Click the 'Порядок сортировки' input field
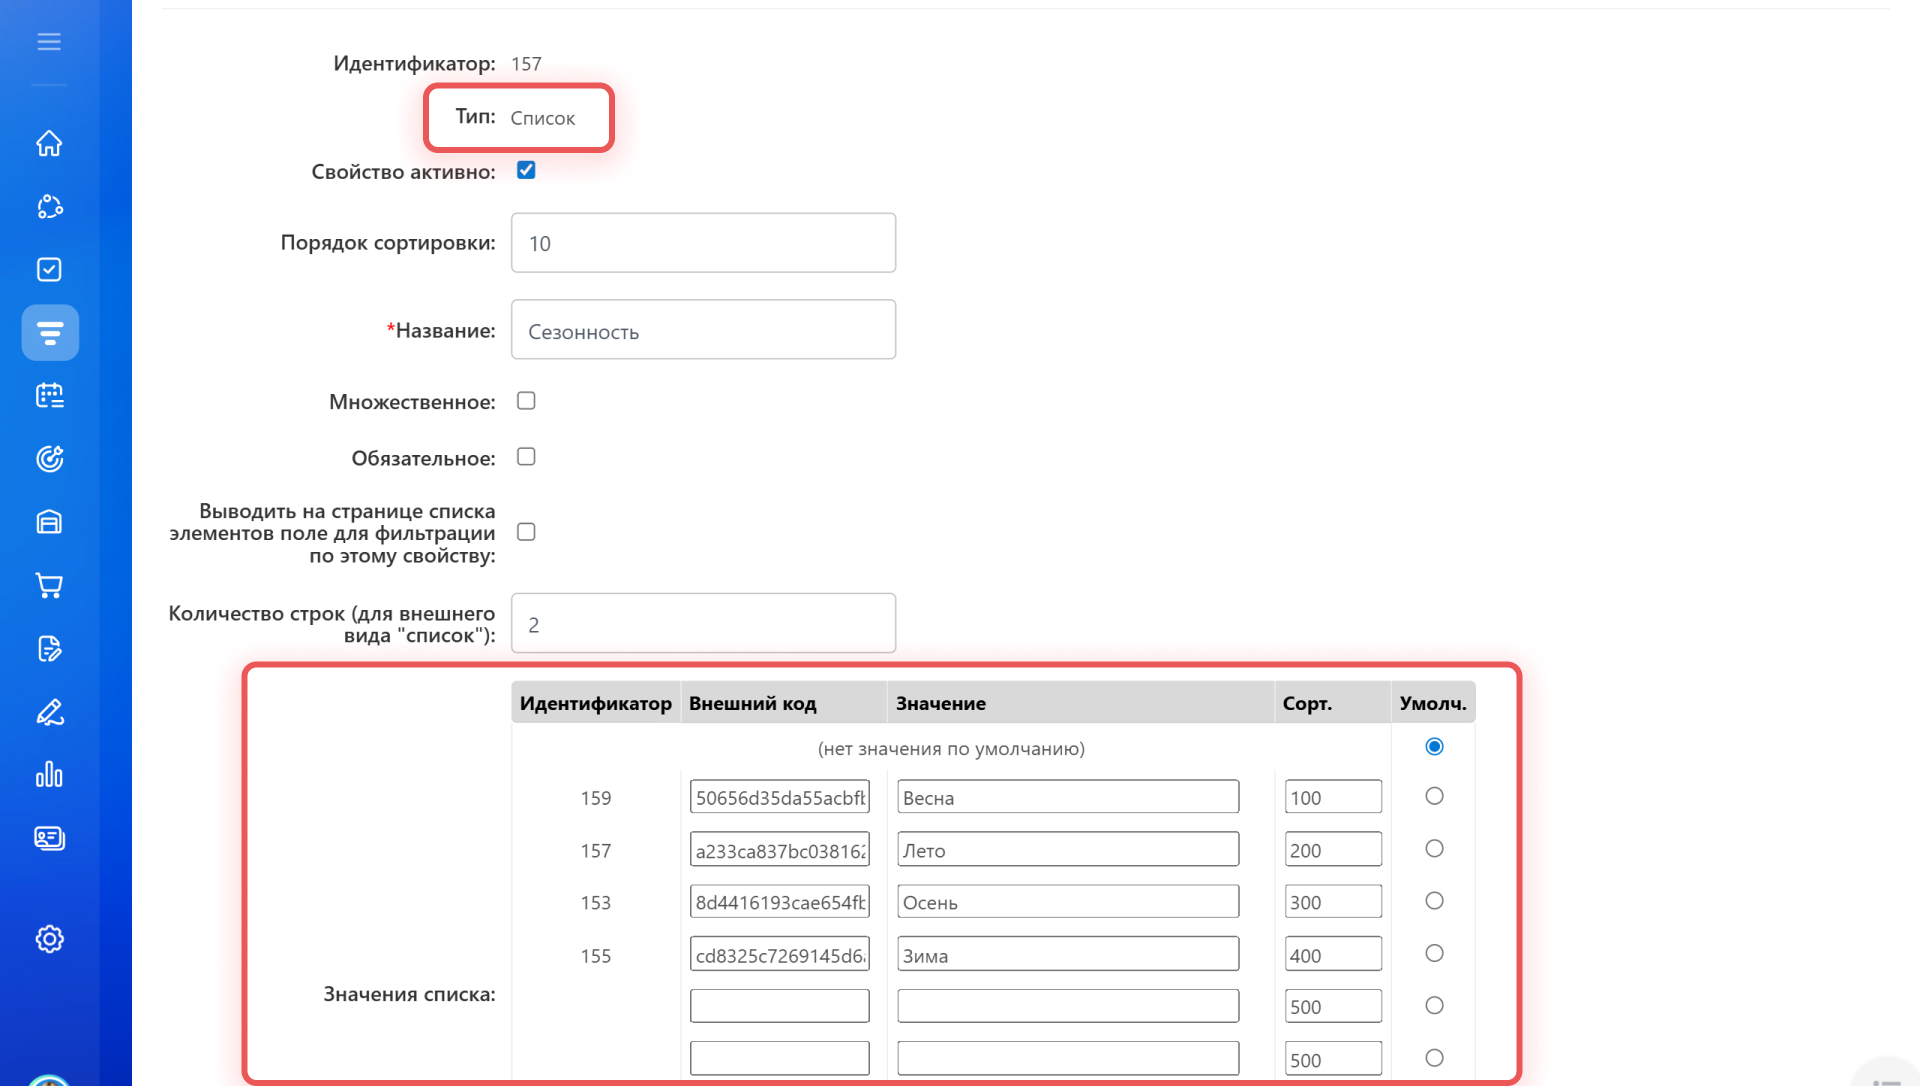 click(703, 243)
